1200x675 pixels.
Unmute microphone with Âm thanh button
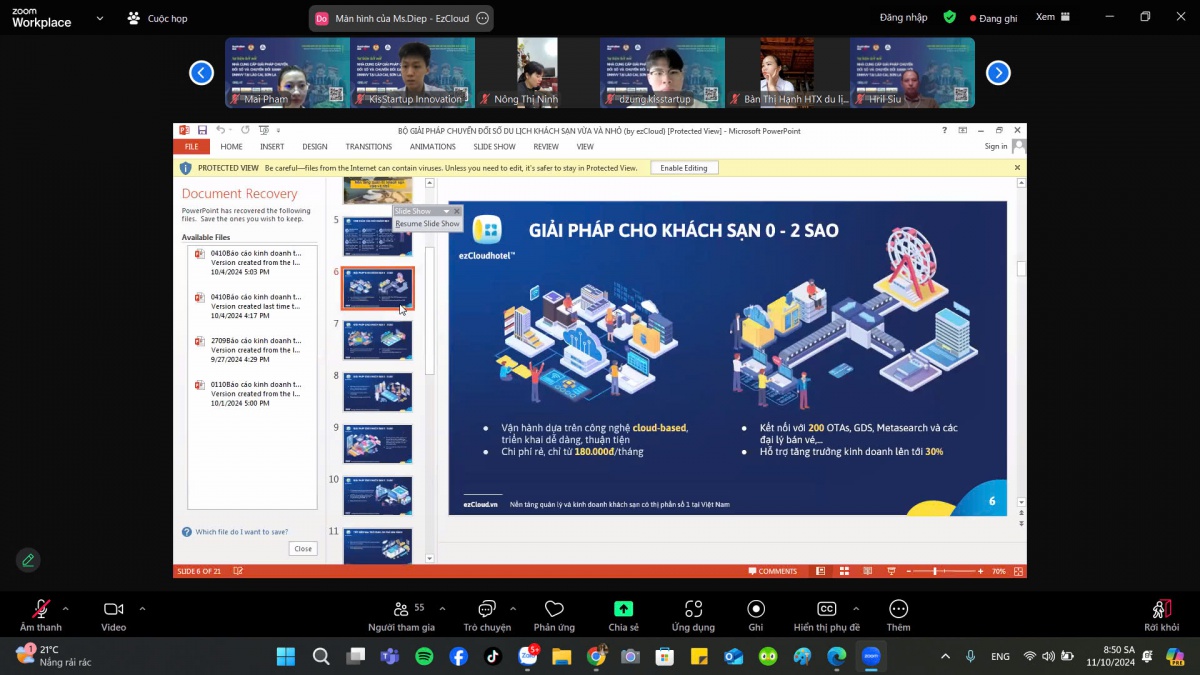click(41, 609)
